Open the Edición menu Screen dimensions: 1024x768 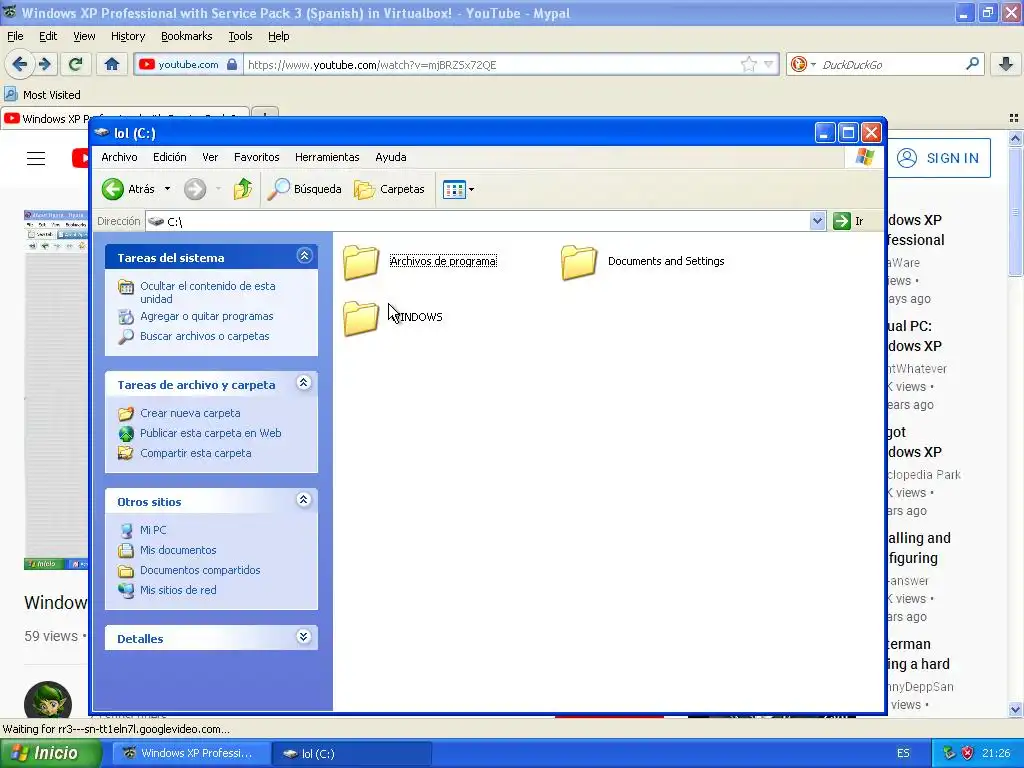point(170,157)
